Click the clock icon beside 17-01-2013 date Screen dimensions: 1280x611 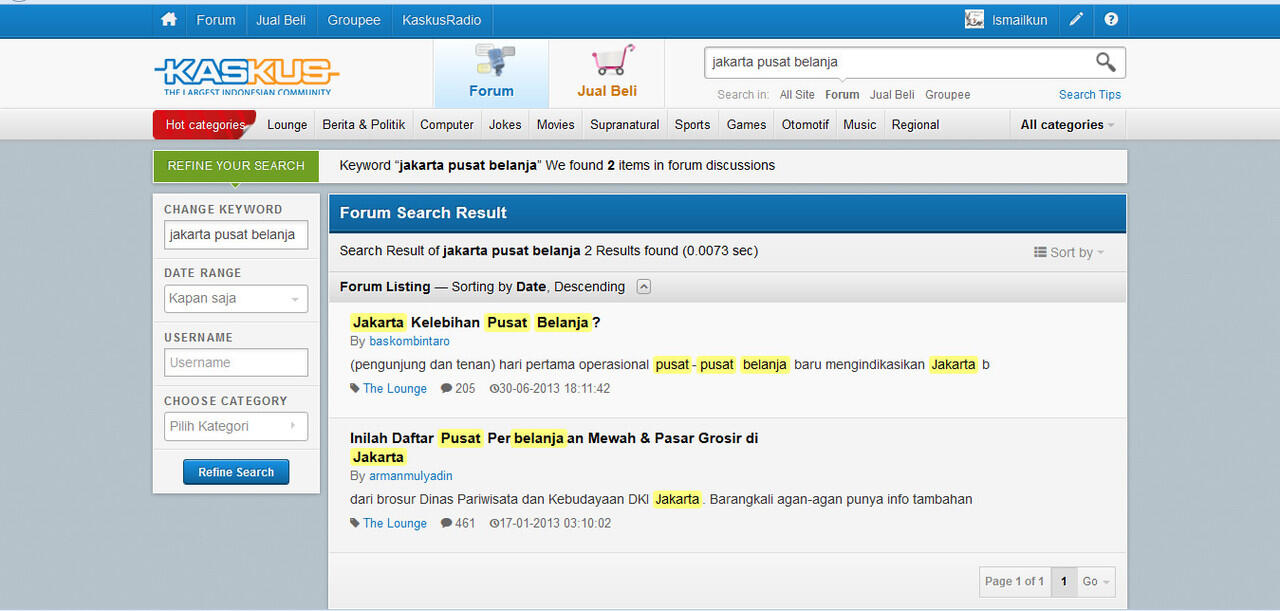click(x=494, y=524)
